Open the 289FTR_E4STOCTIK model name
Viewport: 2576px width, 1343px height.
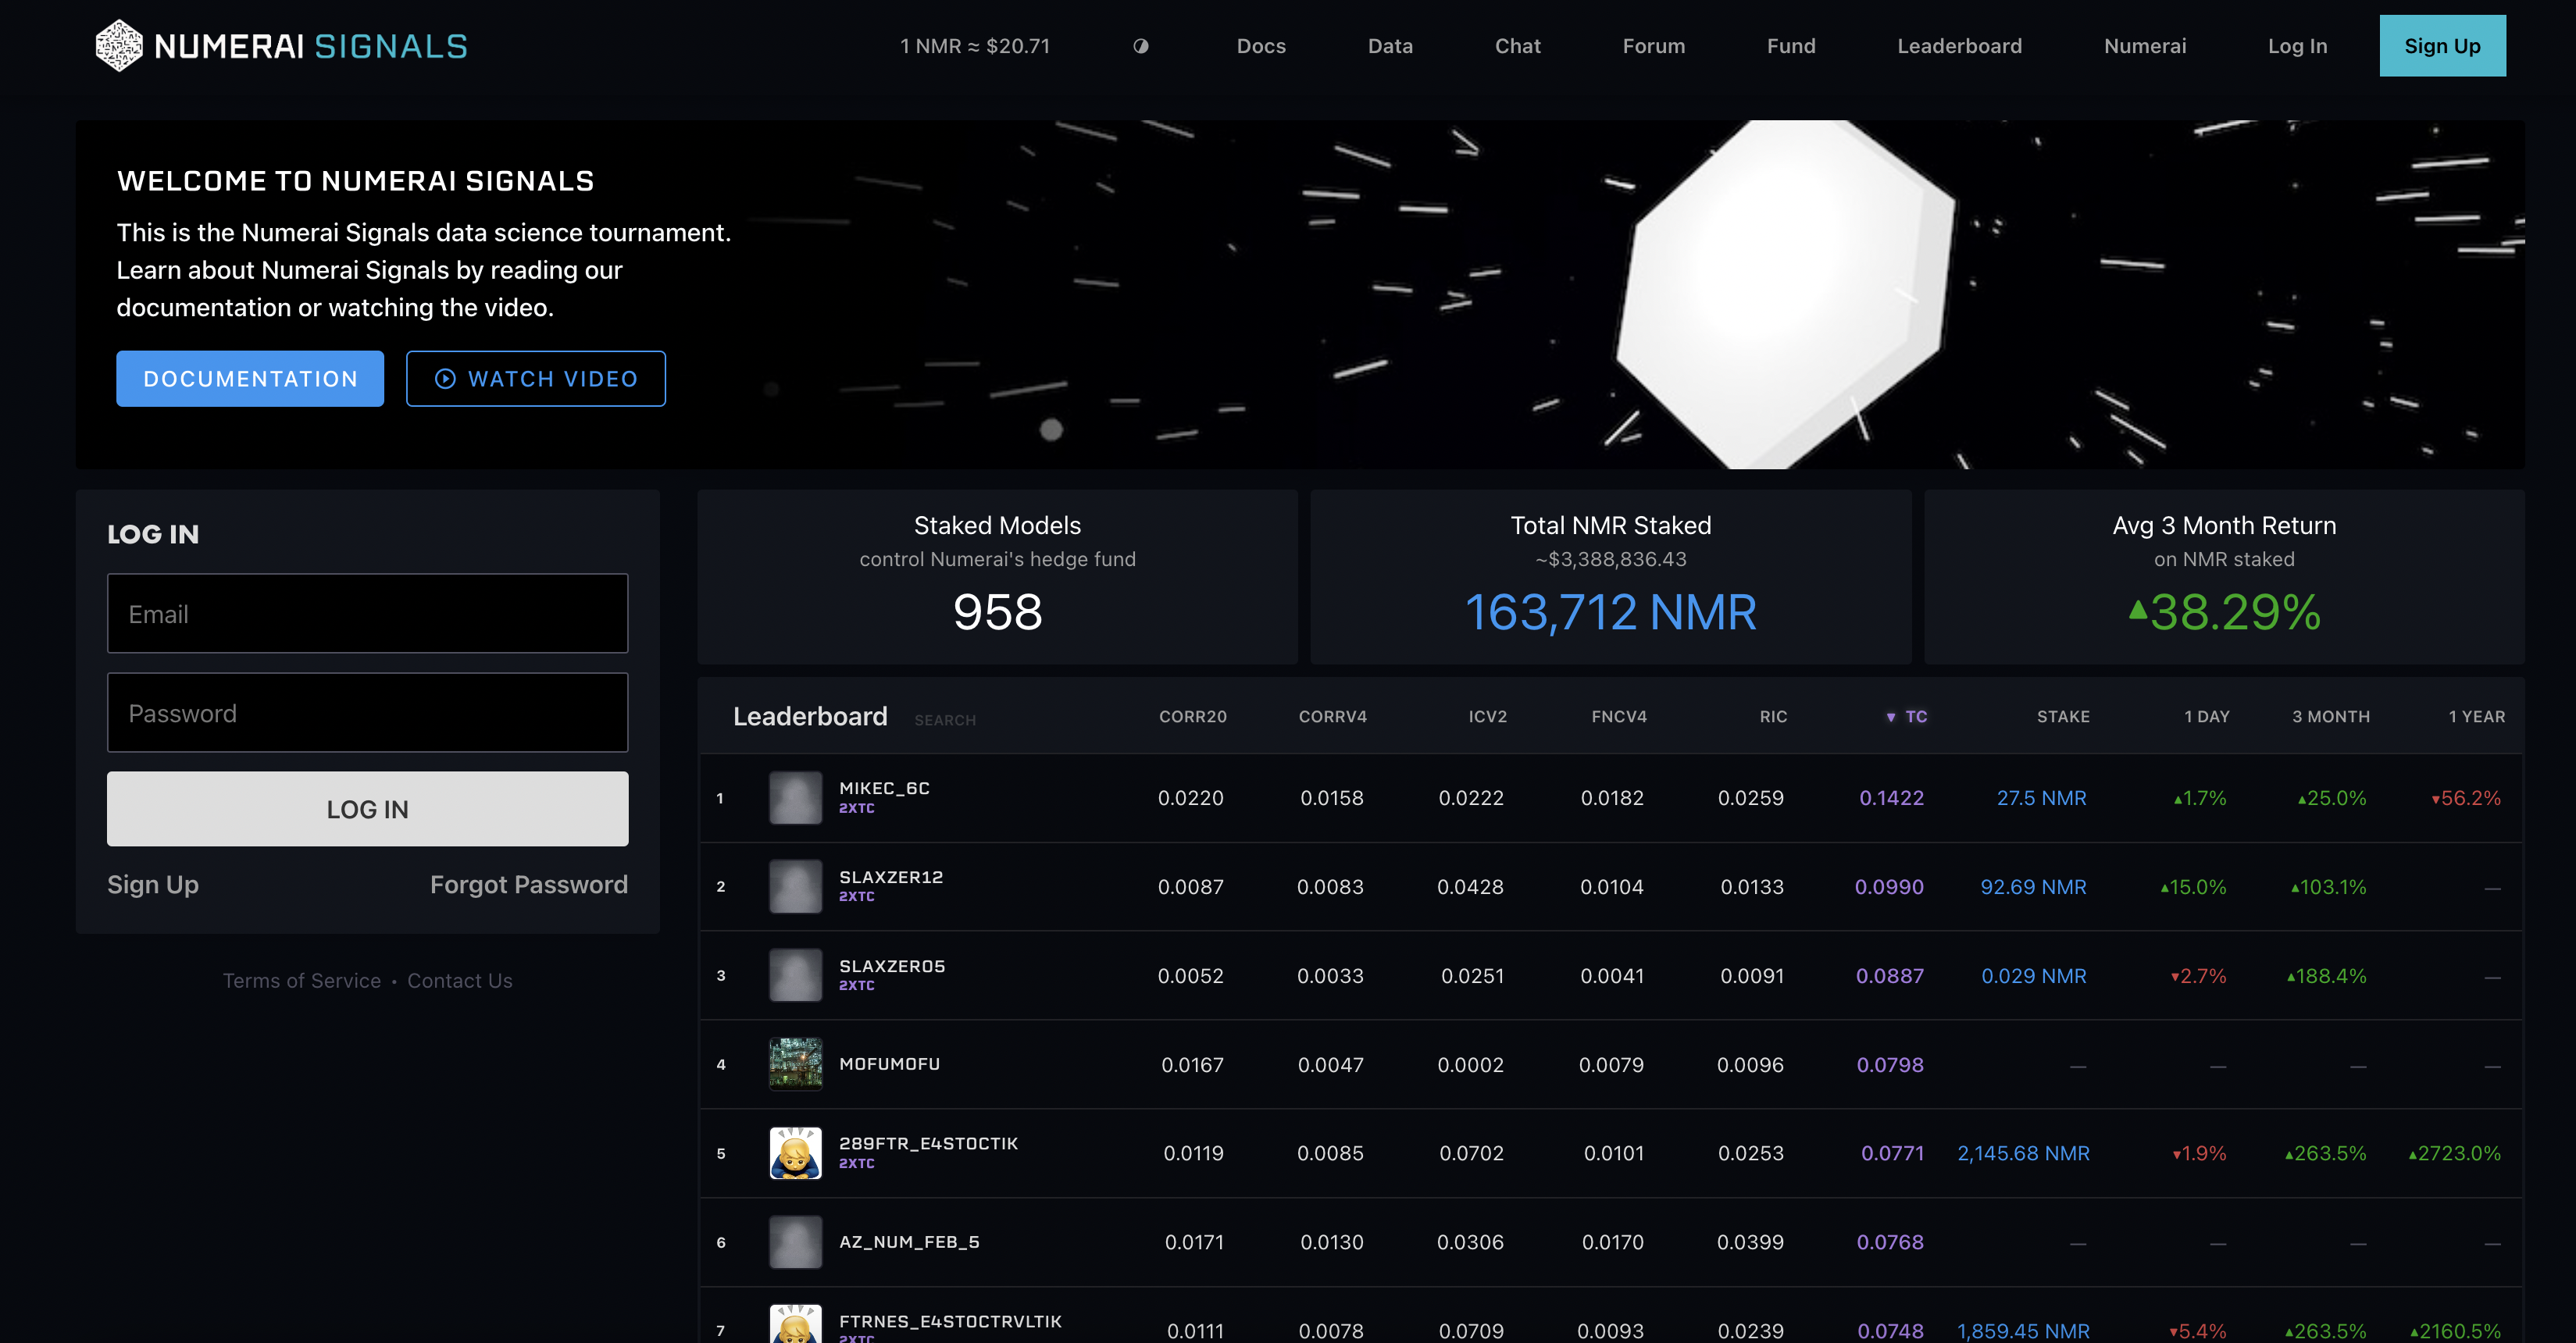pyautogui.click(x=928, y=1143)
